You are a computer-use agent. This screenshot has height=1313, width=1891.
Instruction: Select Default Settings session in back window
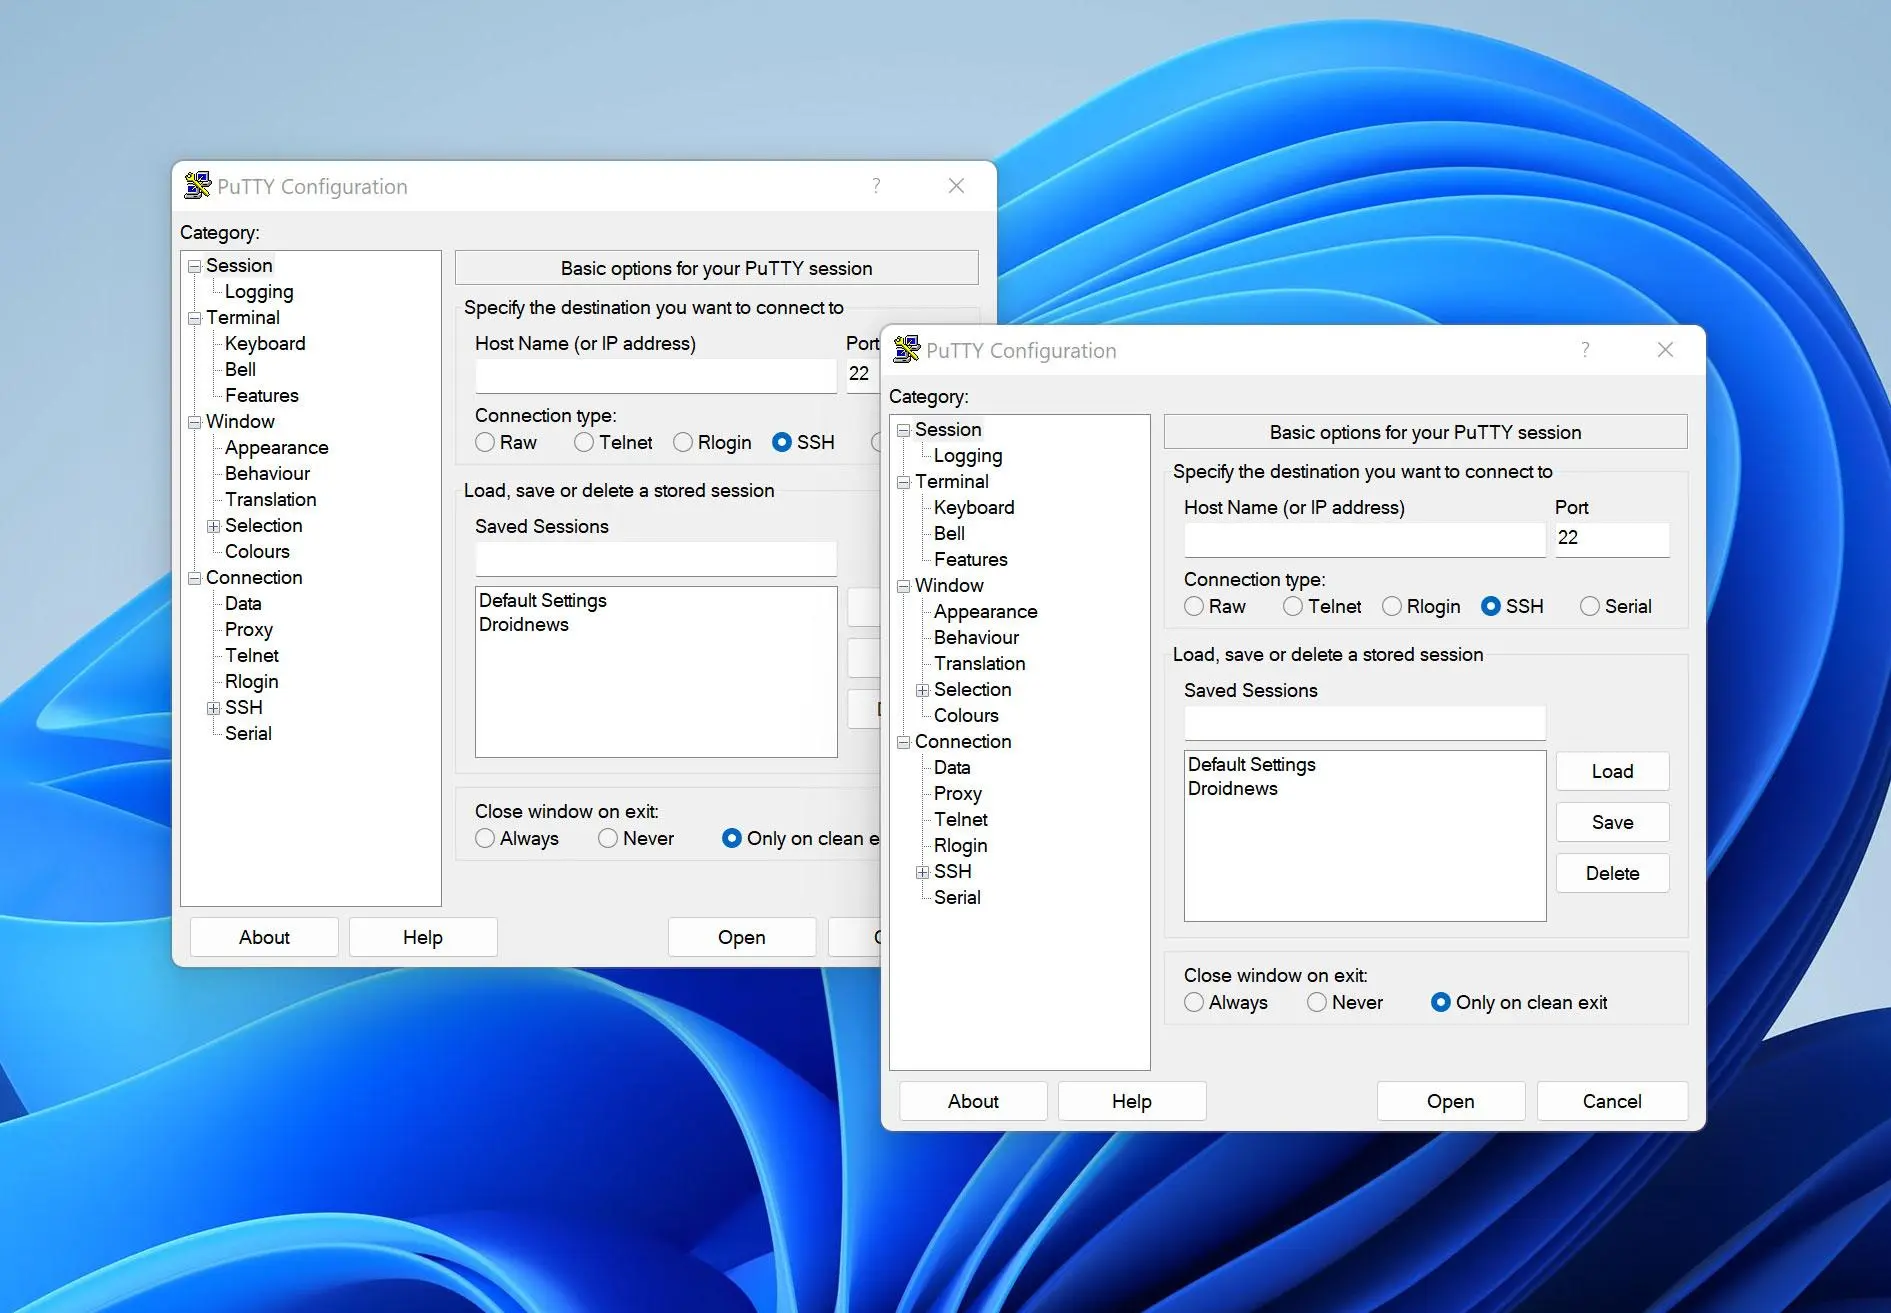coord(542,600)
